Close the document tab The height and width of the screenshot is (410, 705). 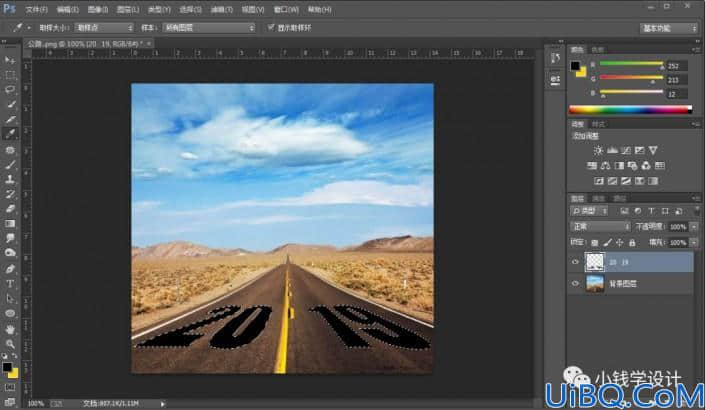coord(148,44)
